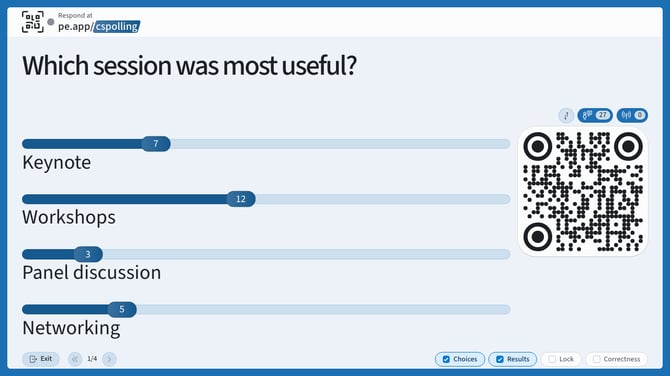Click the 1/4 slide counter

click(x=92, y=359)
